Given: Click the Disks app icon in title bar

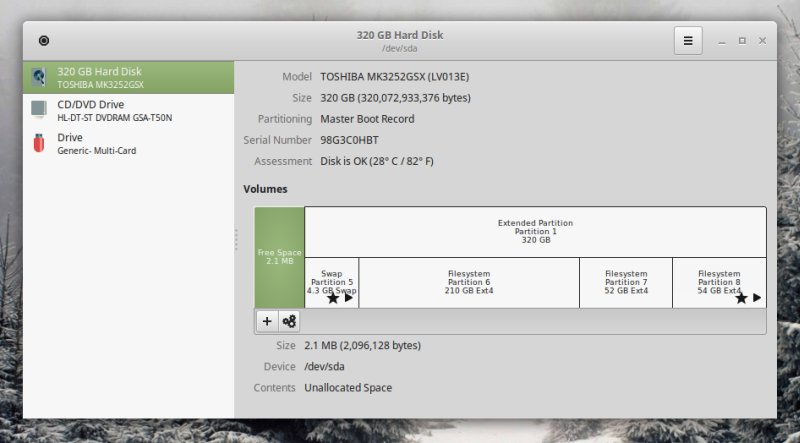Looking at the screenshot, I should [43, 41].
